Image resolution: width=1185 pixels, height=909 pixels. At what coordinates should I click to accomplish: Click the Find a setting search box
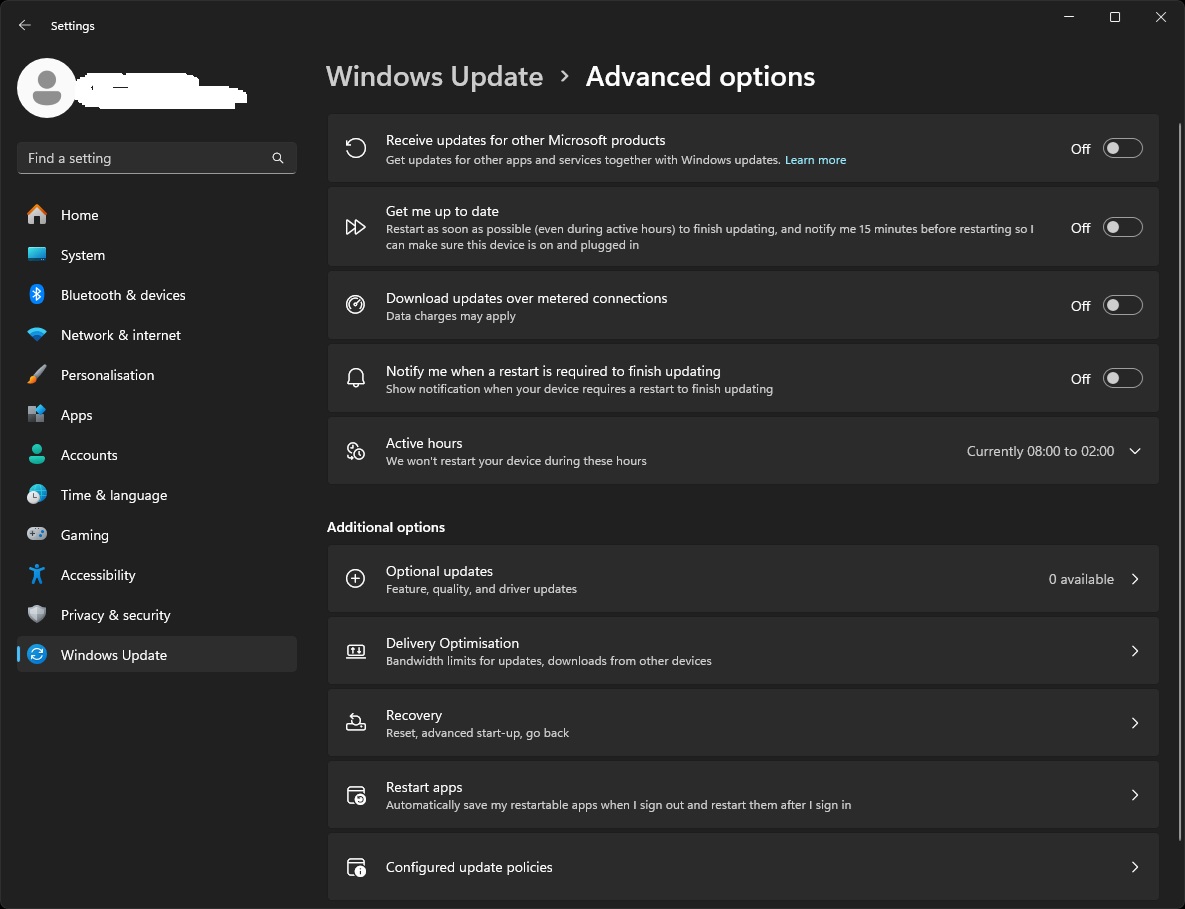pos(156,158)
